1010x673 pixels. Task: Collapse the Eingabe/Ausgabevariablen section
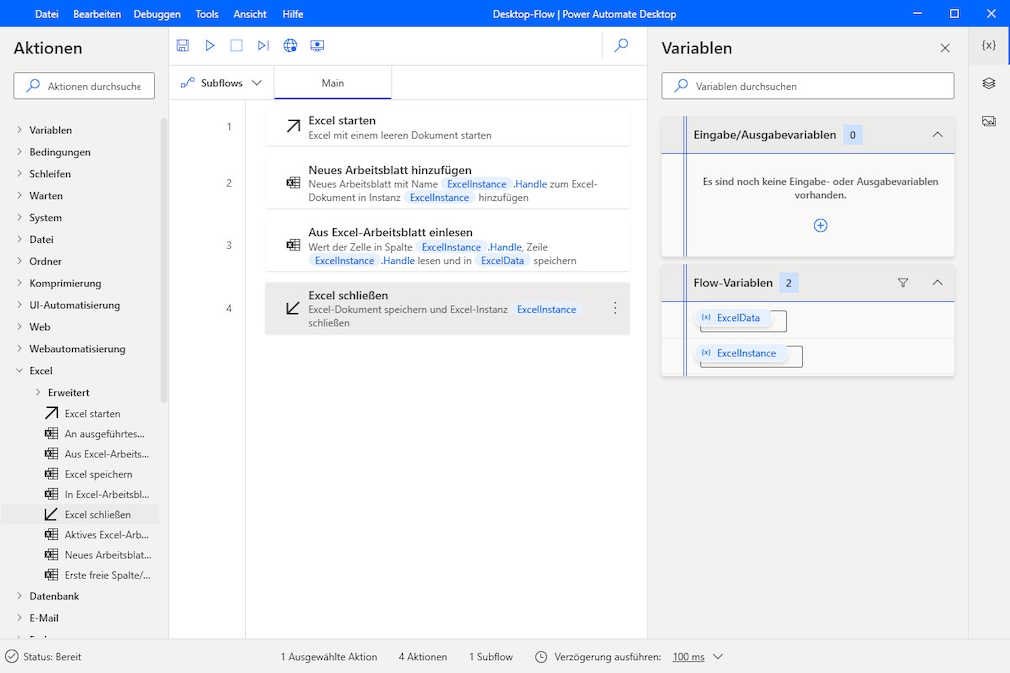(938, 134)
